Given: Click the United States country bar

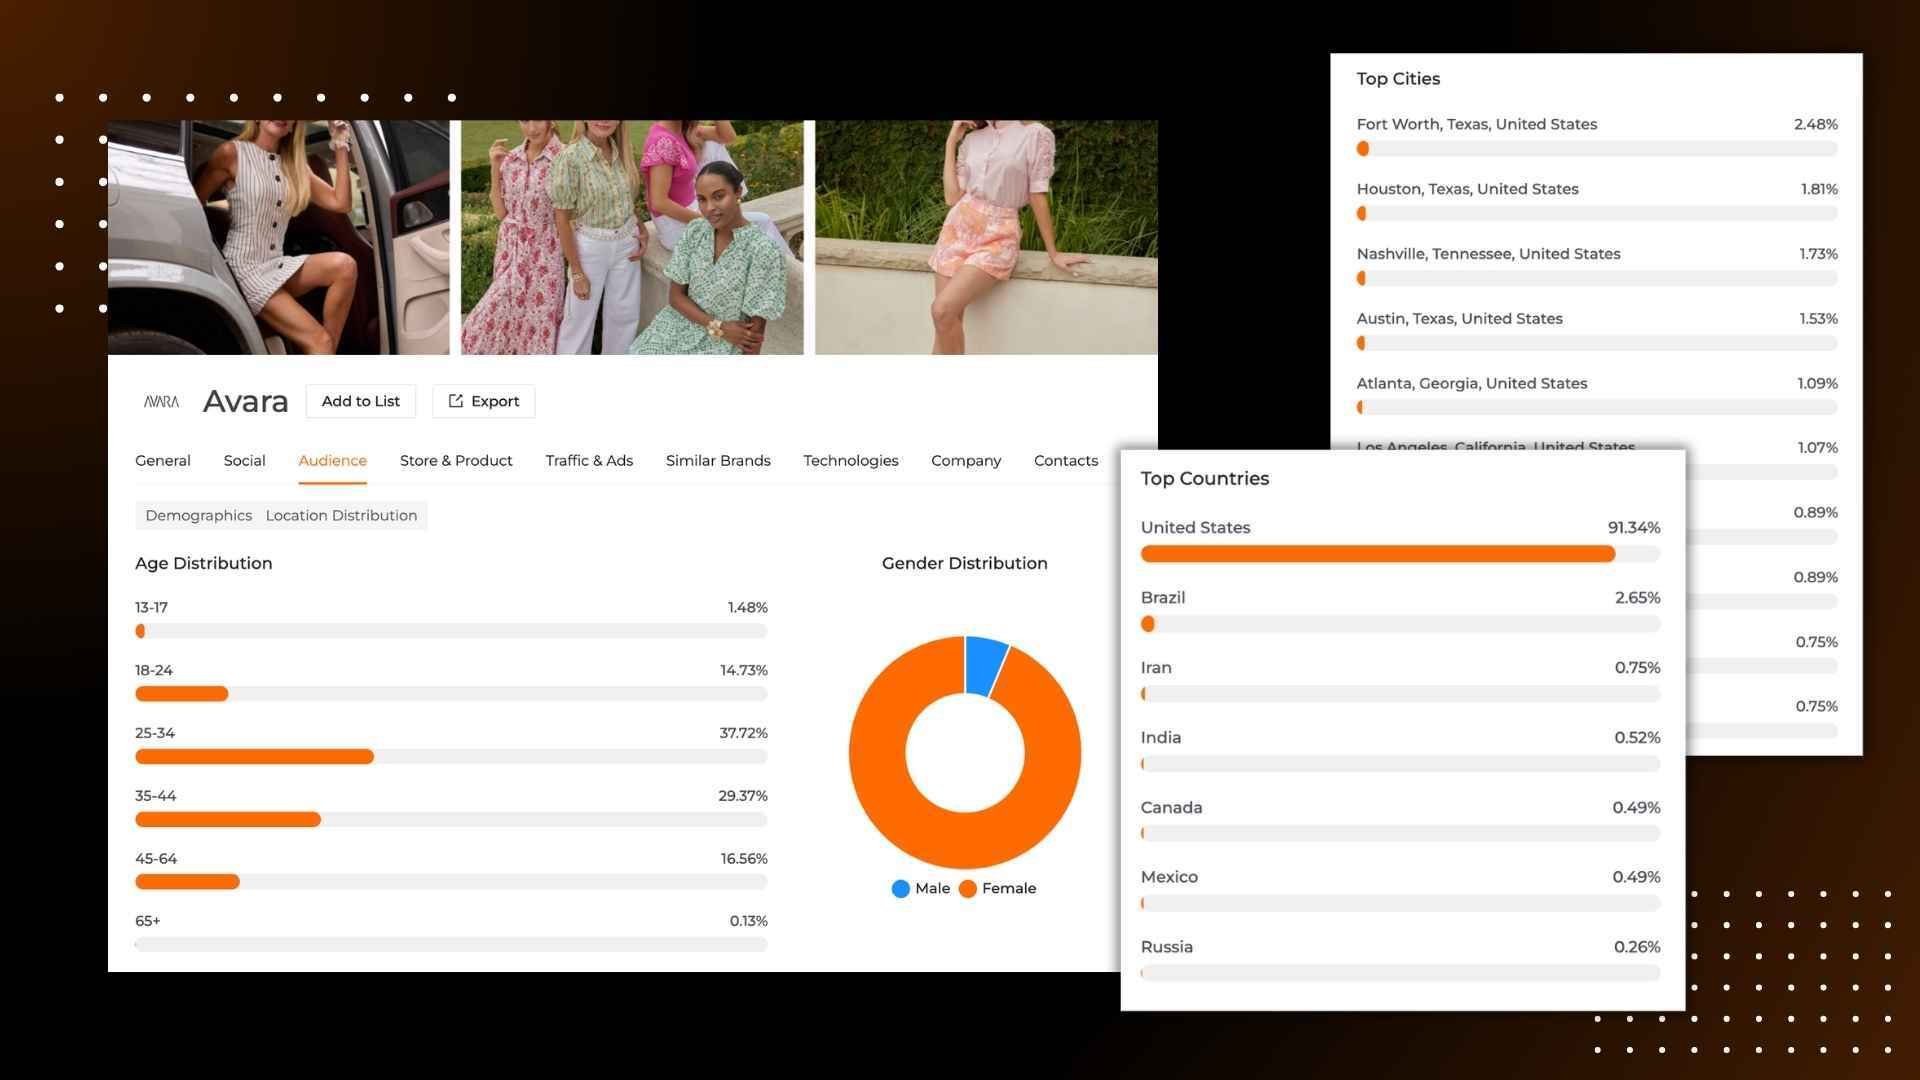Looking at the screenshot, I should (1400, 554).
